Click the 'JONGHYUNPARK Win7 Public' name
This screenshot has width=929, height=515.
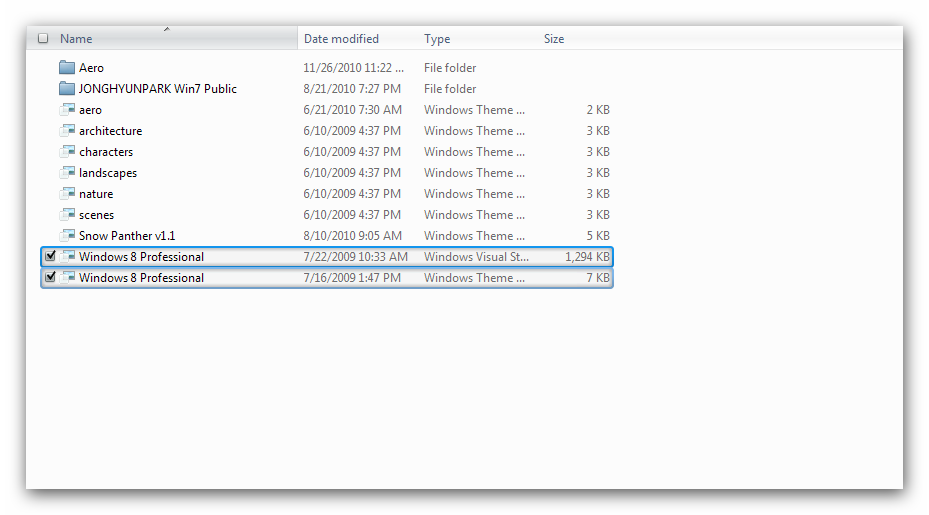click(158, 89)
